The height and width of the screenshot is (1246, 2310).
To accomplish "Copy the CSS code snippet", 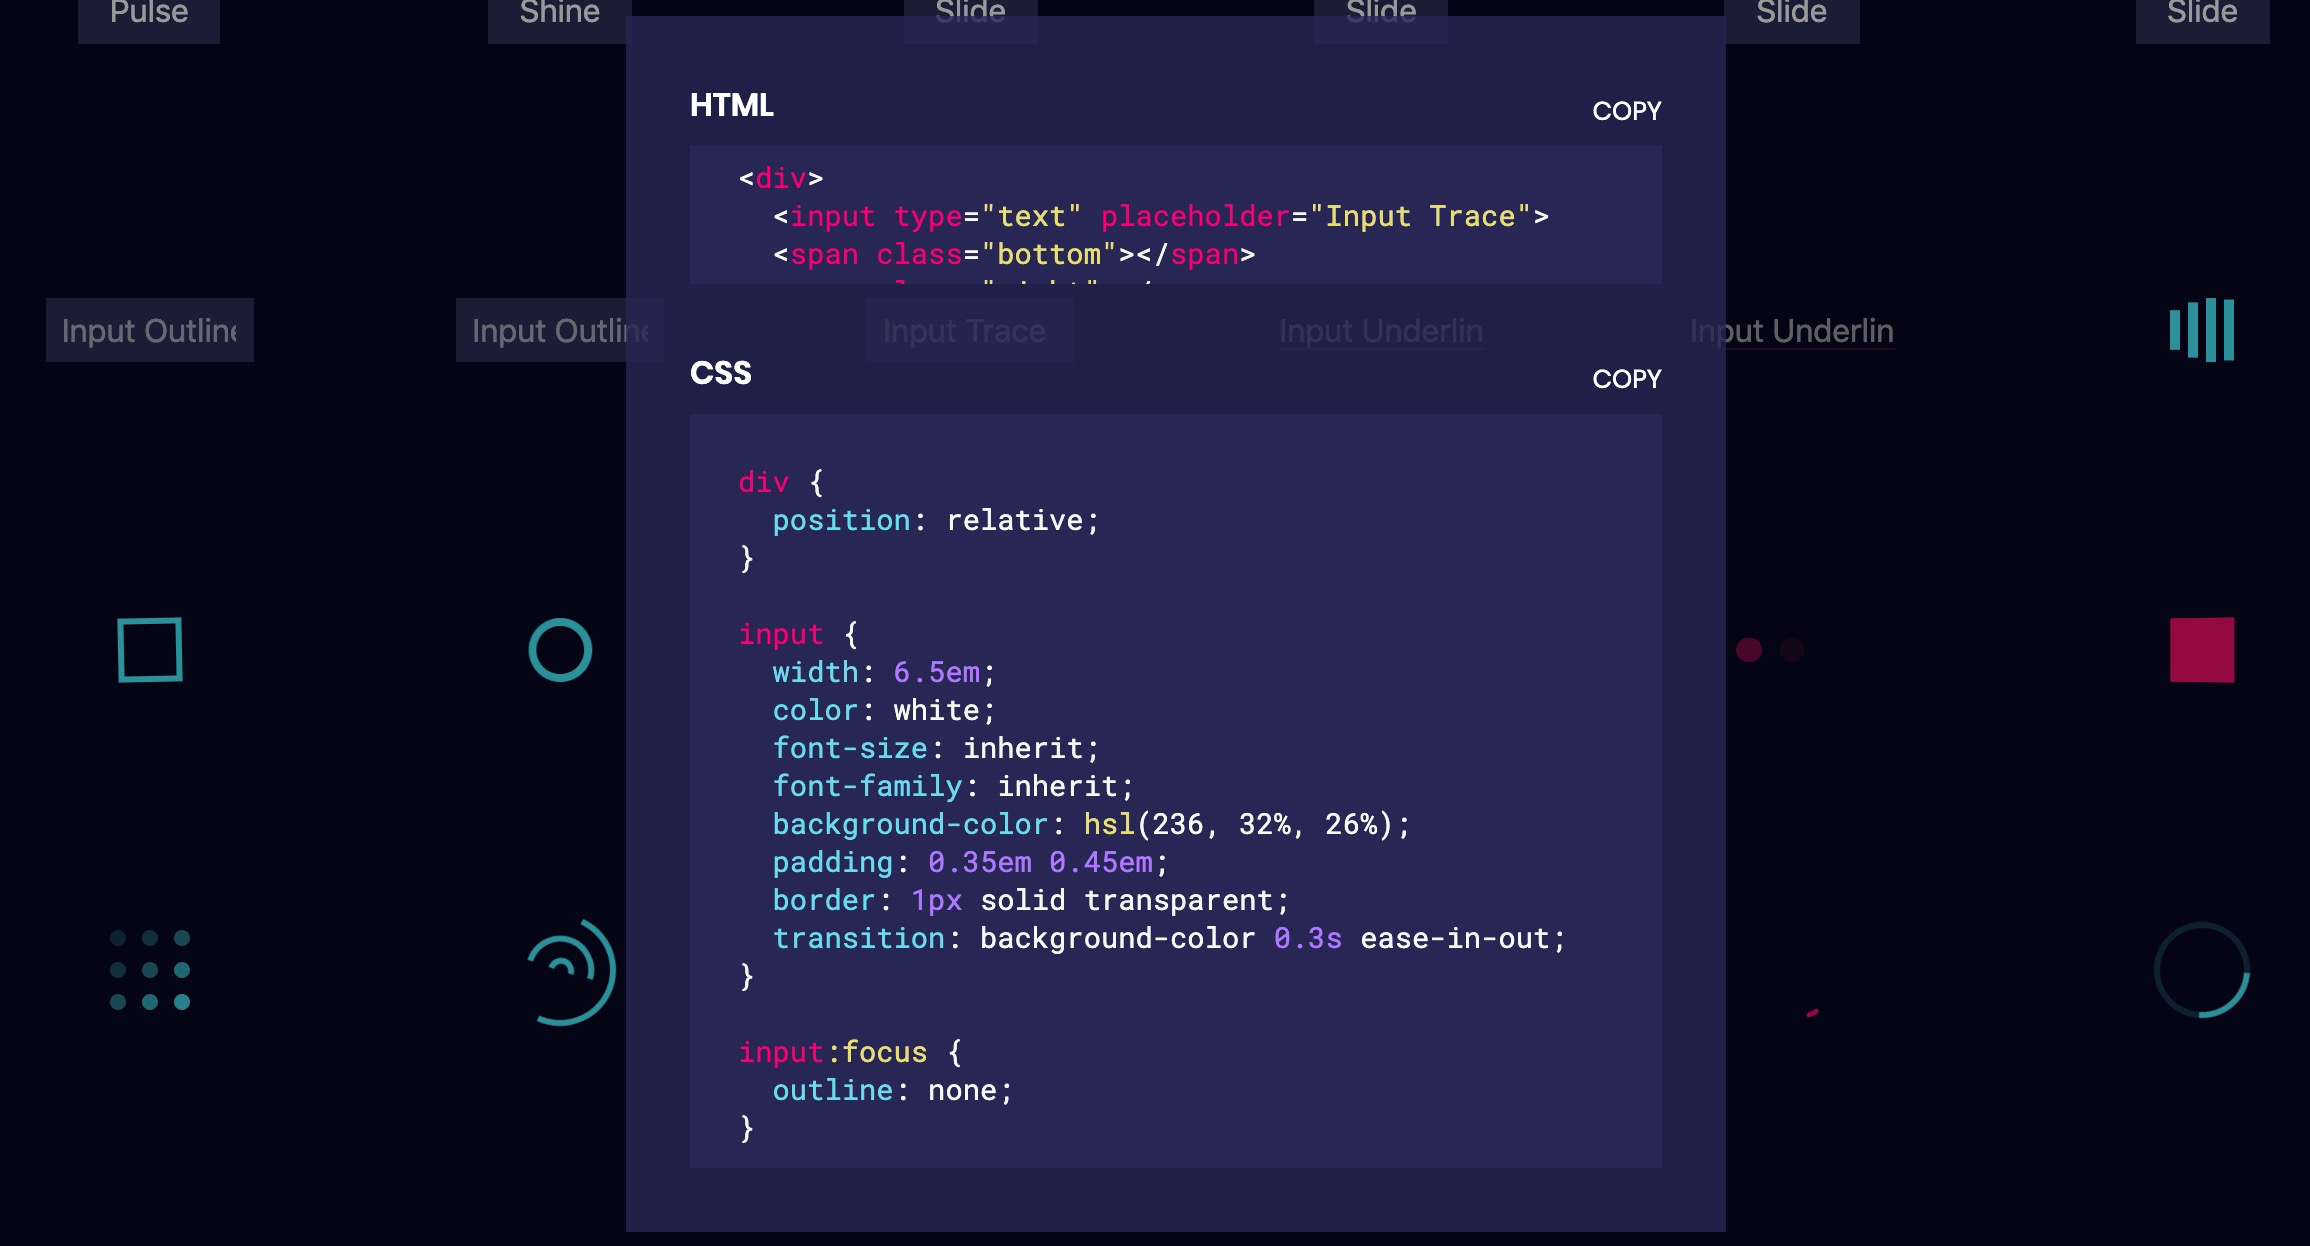I will (x=1626, y=379).
